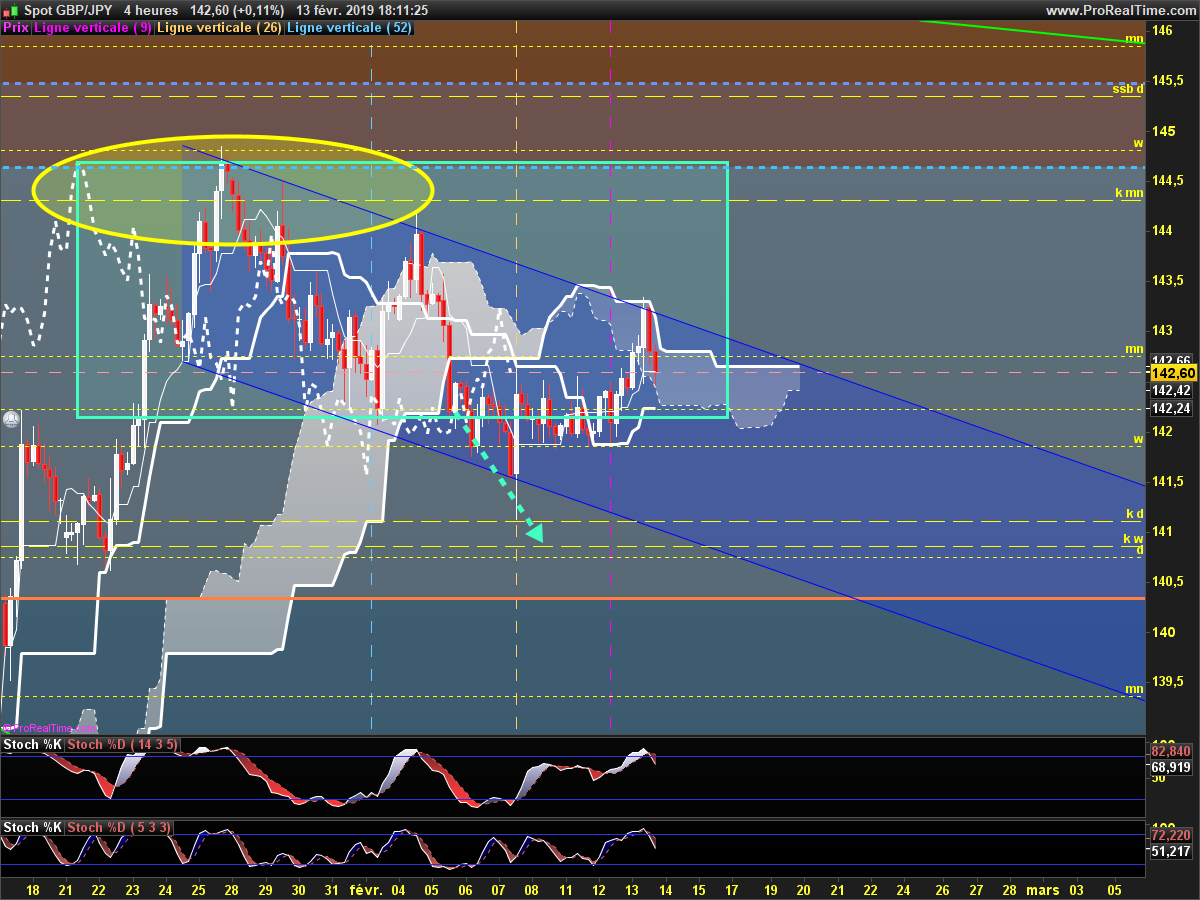Click the 144,5 level on price axis

pos(1166,181)
